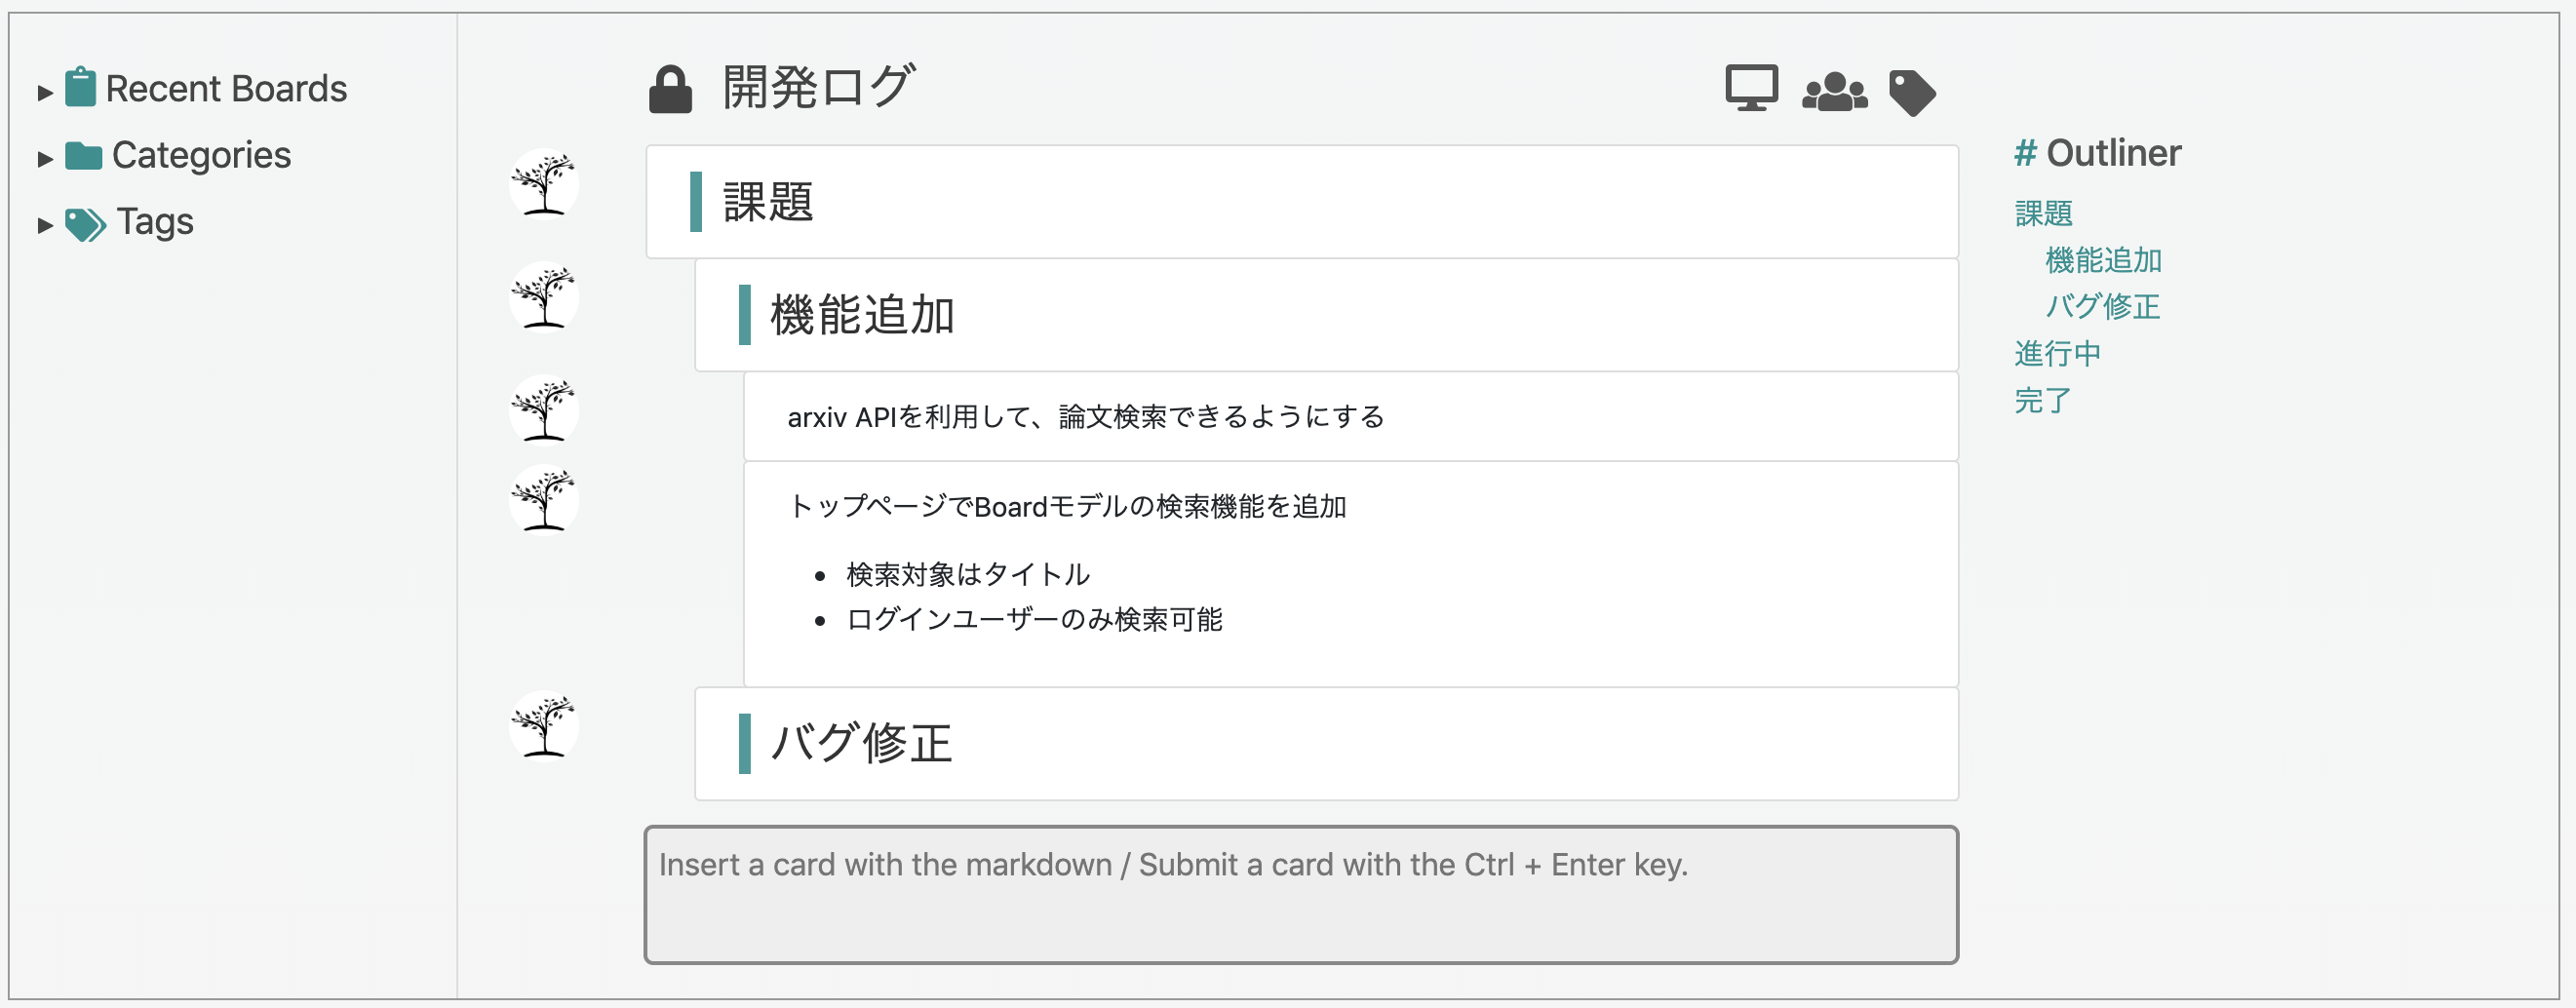This screenshot has height=1008, width=2576.
Task: Open 課題 from the Outliner links
Action: [x=2042, y=213]
